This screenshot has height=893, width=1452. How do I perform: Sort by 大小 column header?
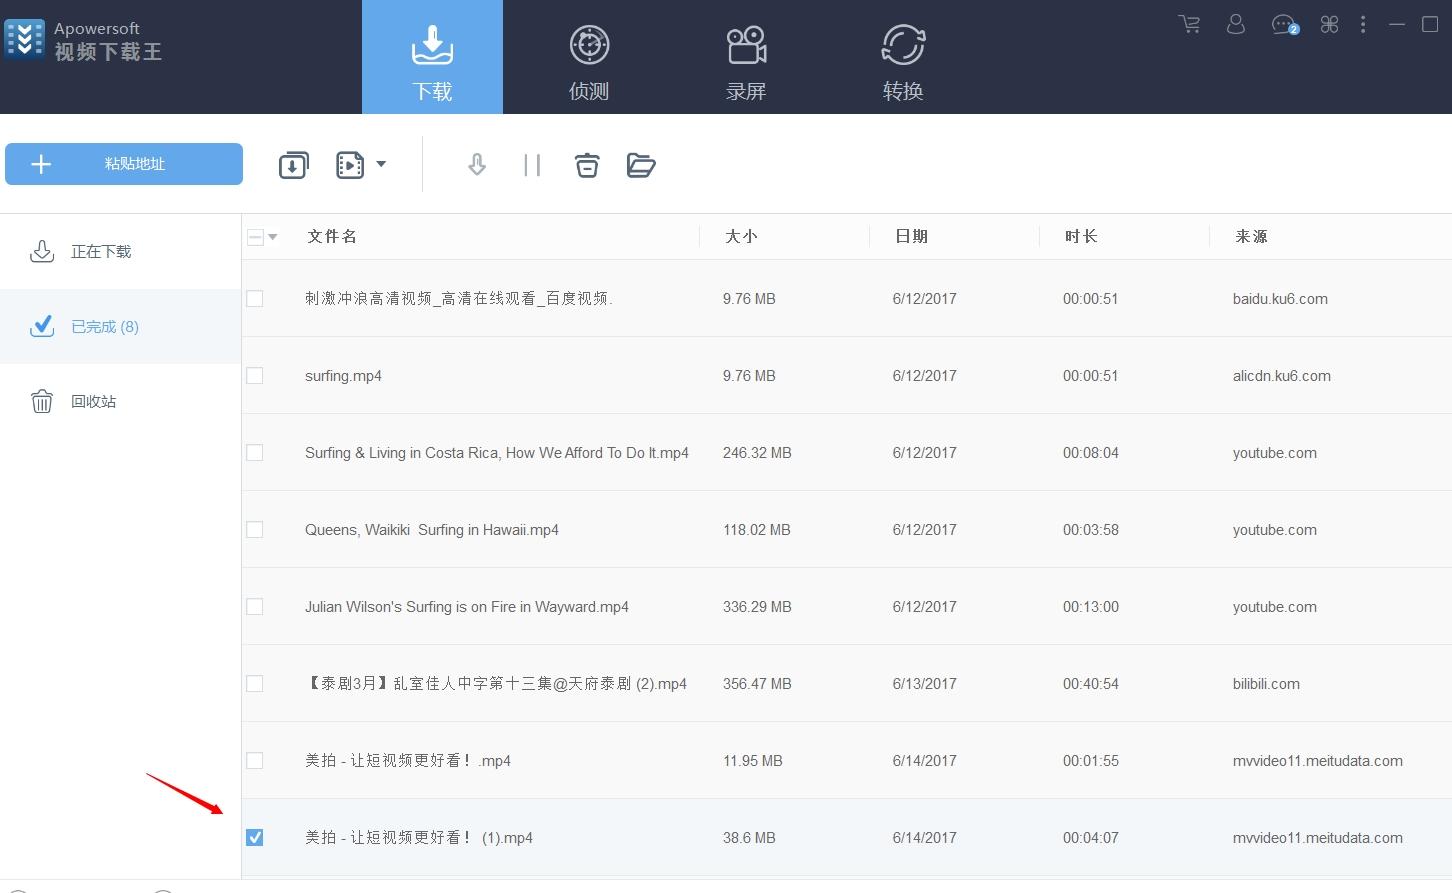[741, 236]
